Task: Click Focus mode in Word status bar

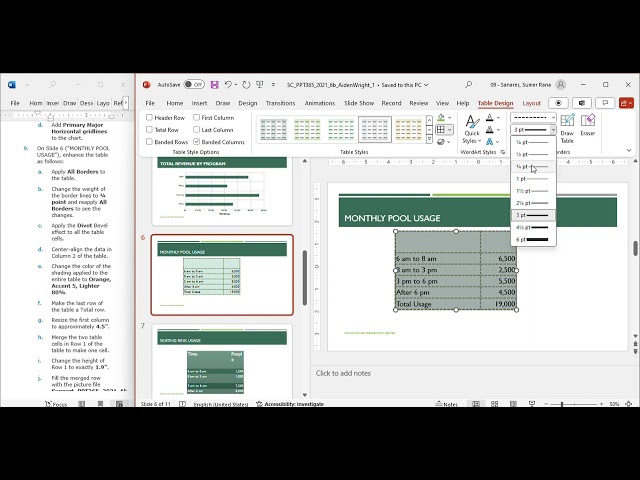Action: click(56, 404)
